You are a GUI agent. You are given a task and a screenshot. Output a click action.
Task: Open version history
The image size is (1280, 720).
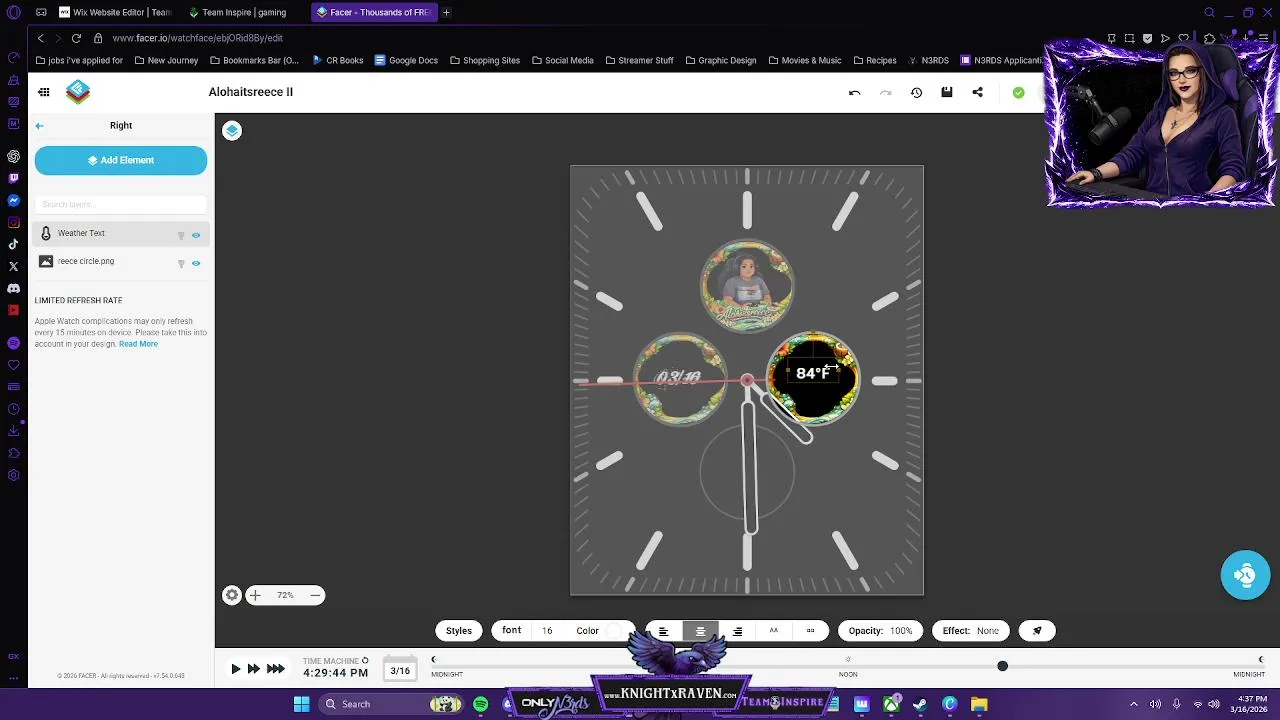pyautogui.click(x=916, y=93)
